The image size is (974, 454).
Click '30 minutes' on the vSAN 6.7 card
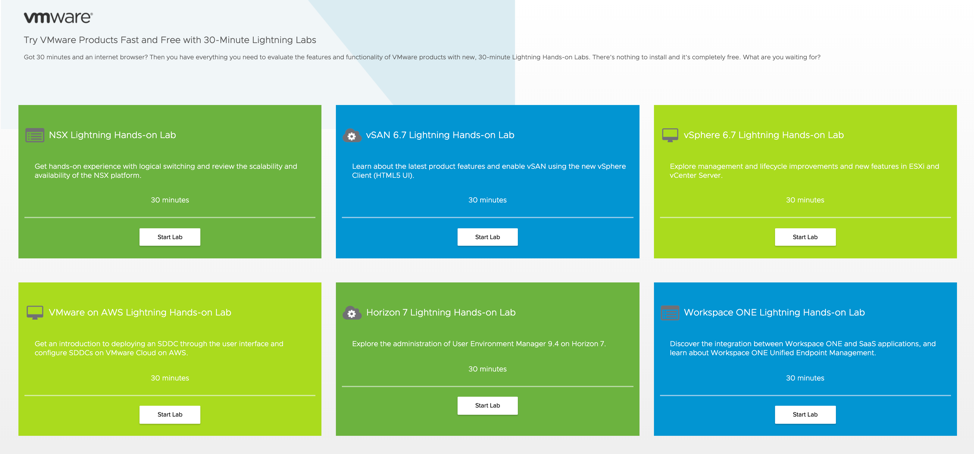488,200
